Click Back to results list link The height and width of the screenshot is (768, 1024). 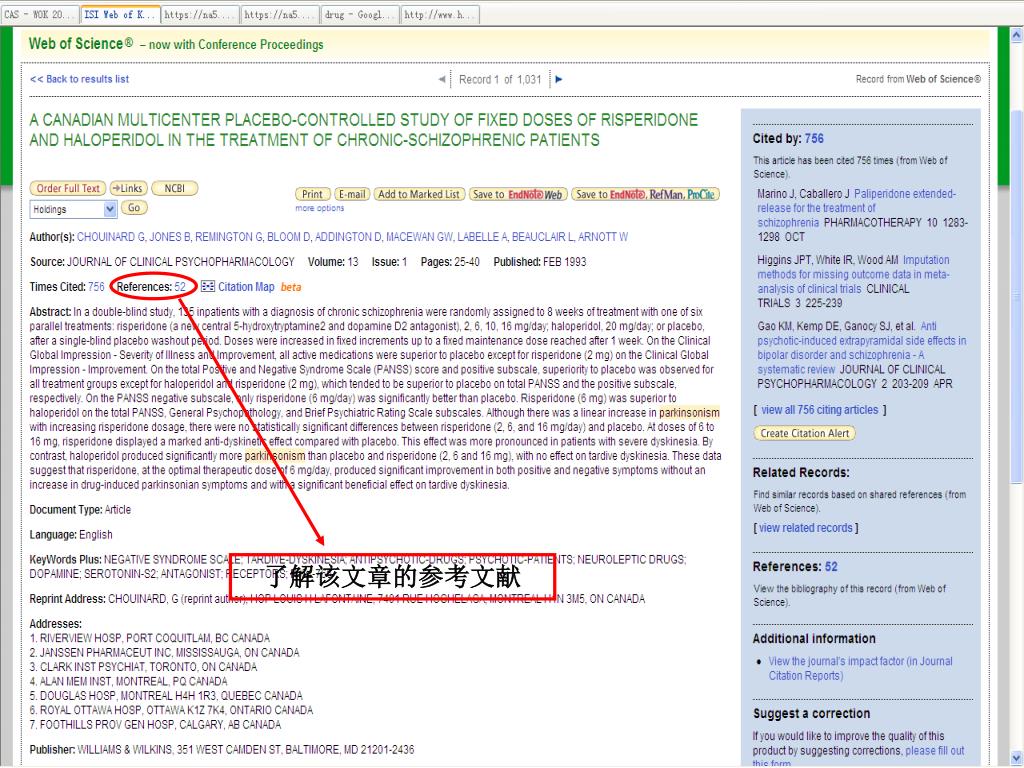[80, 79]
